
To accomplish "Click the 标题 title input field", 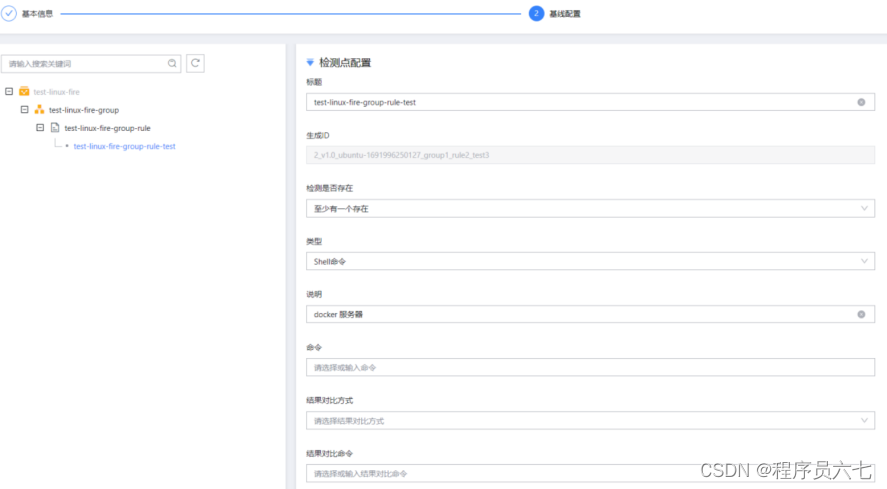I will tap(590, 102).
